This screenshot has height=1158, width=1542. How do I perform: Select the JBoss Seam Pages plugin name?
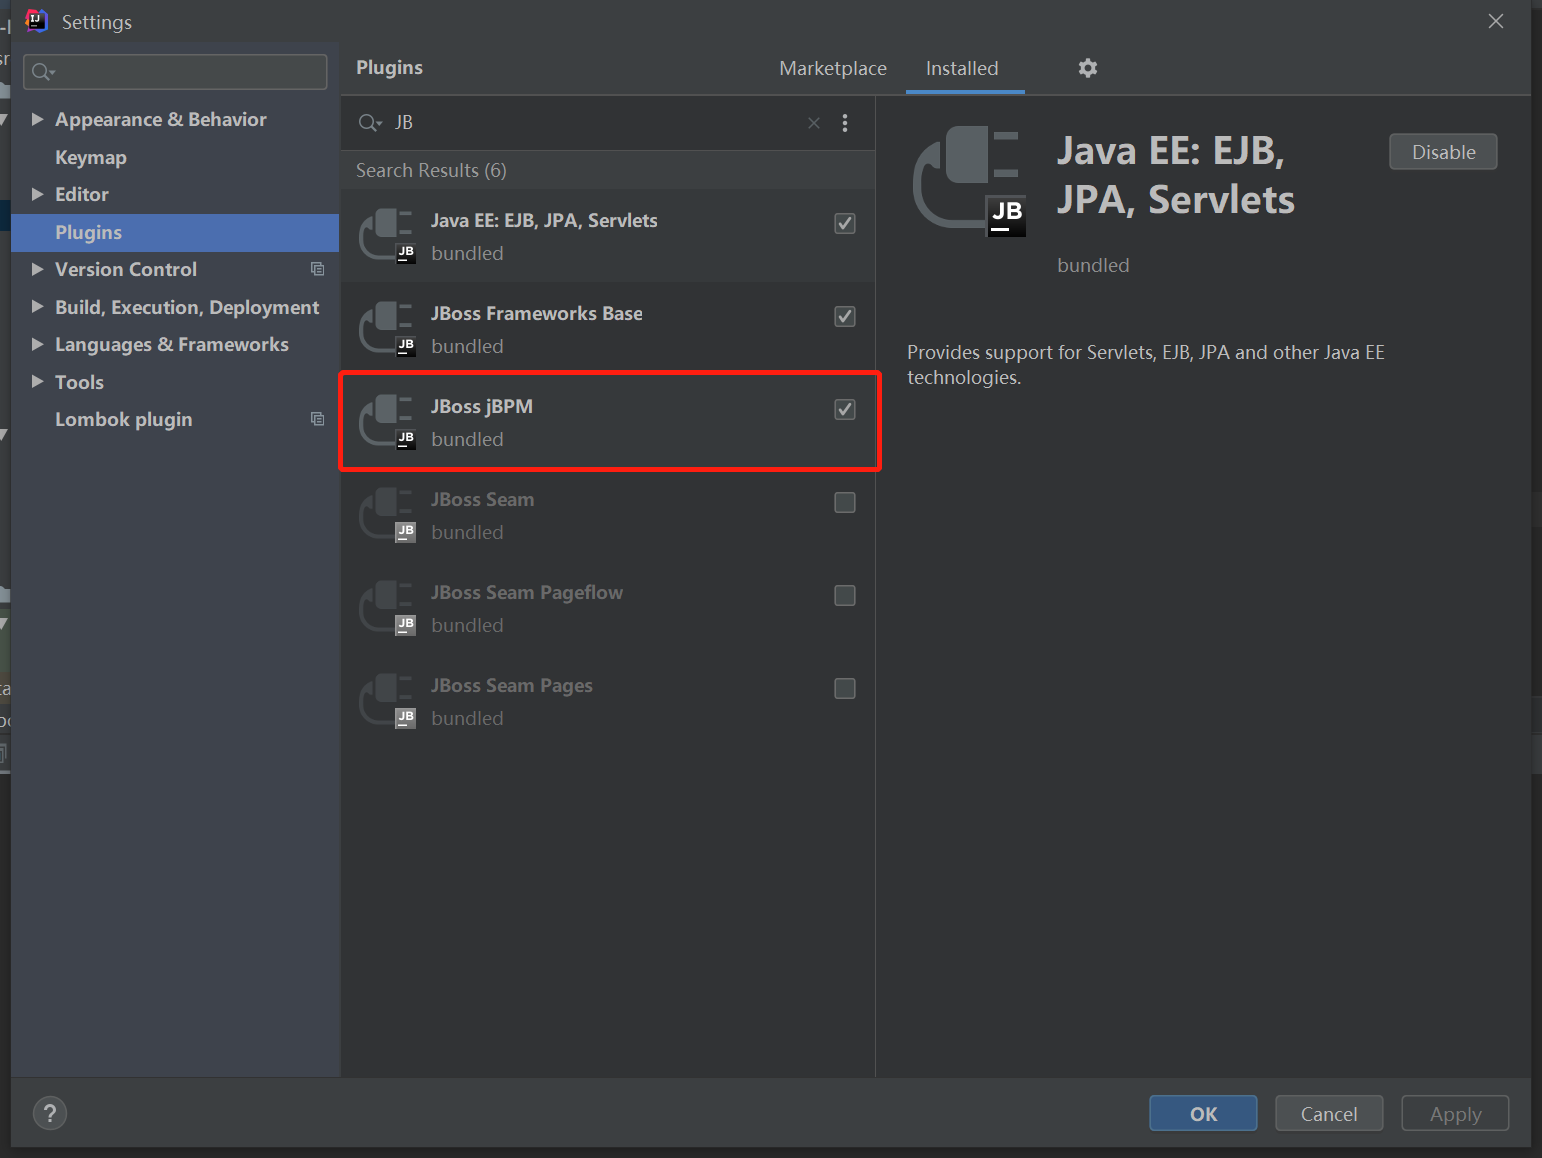[x=512, y=685]
